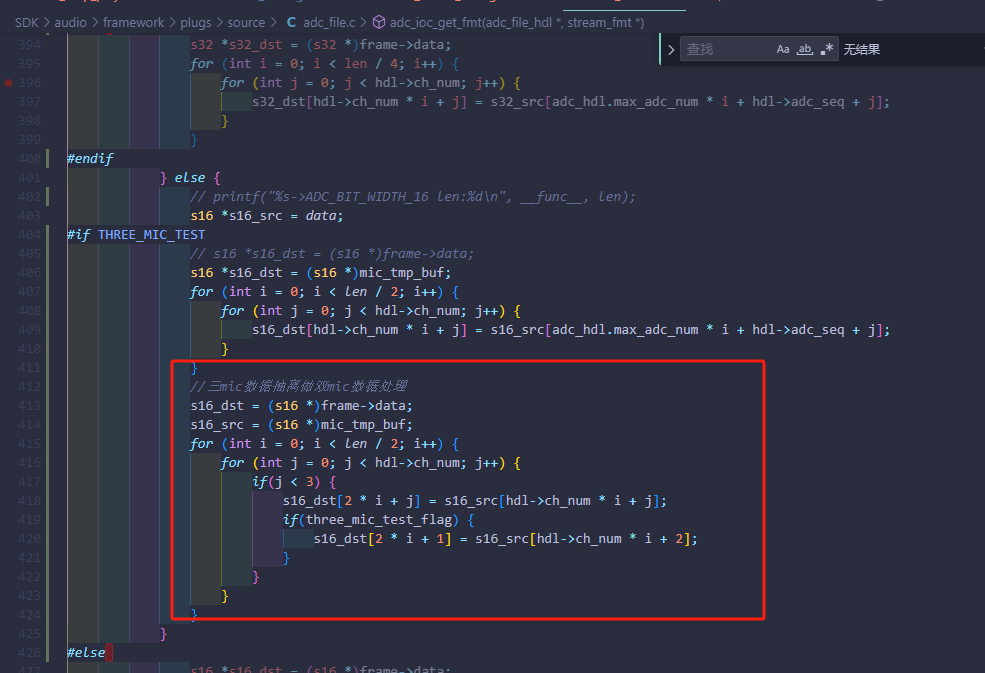Click the function symbol cube icon in breadcrumb
This screenshot has width=985, height=673.
379,23
